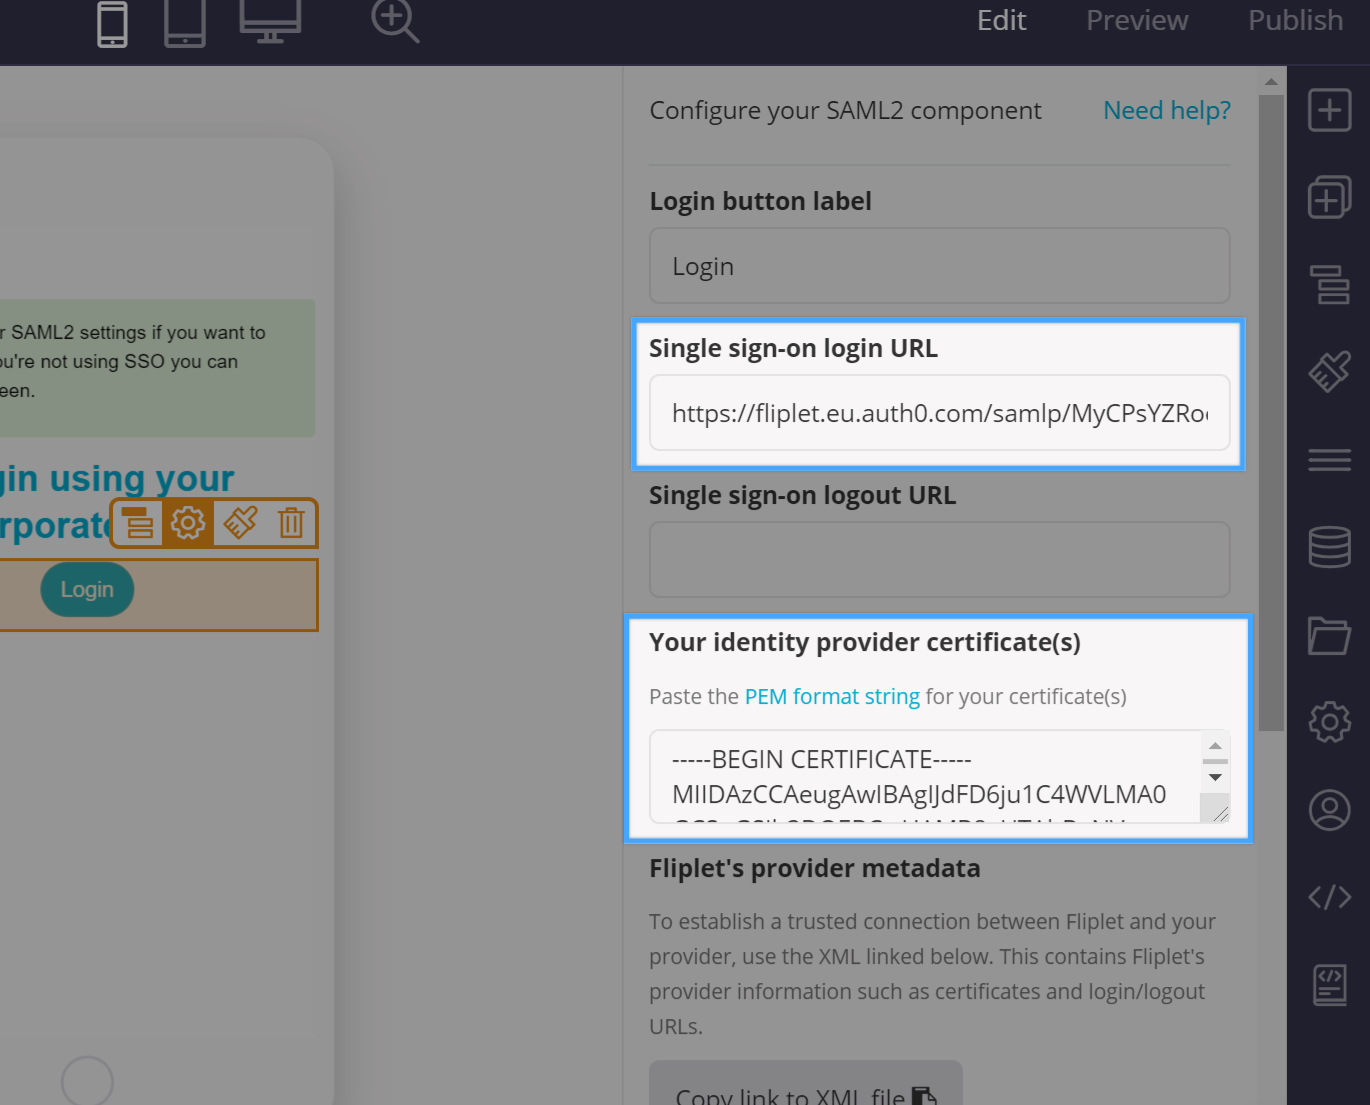Add a new component from the sidebar
Viewport: 1370px width, 1105px height.
pos(1329,110)
